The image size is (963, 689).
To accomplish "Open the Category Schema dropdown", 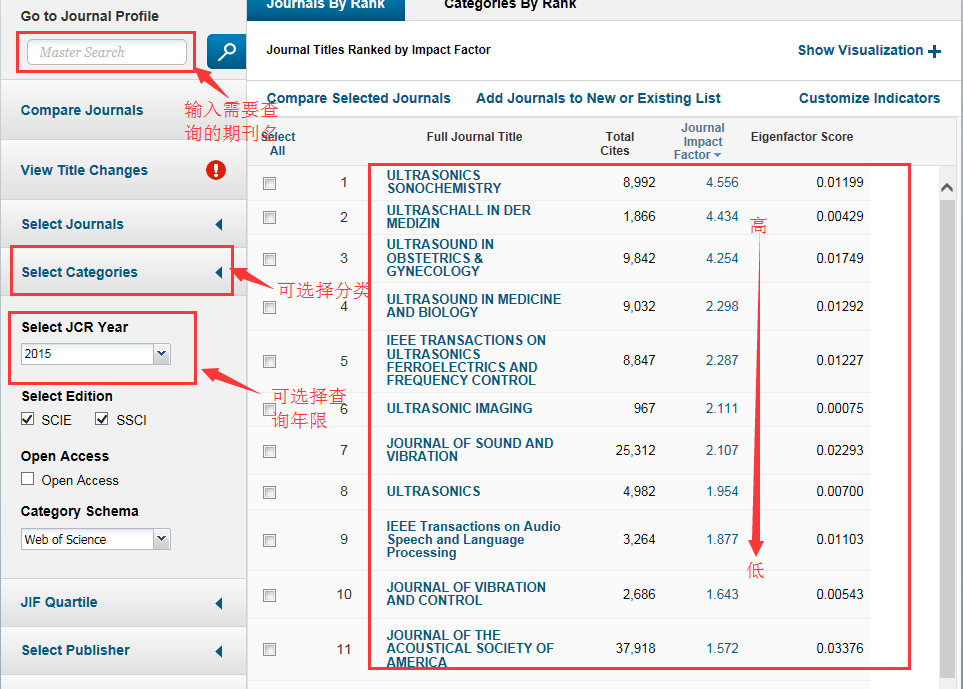I will [x=161, y=539].
